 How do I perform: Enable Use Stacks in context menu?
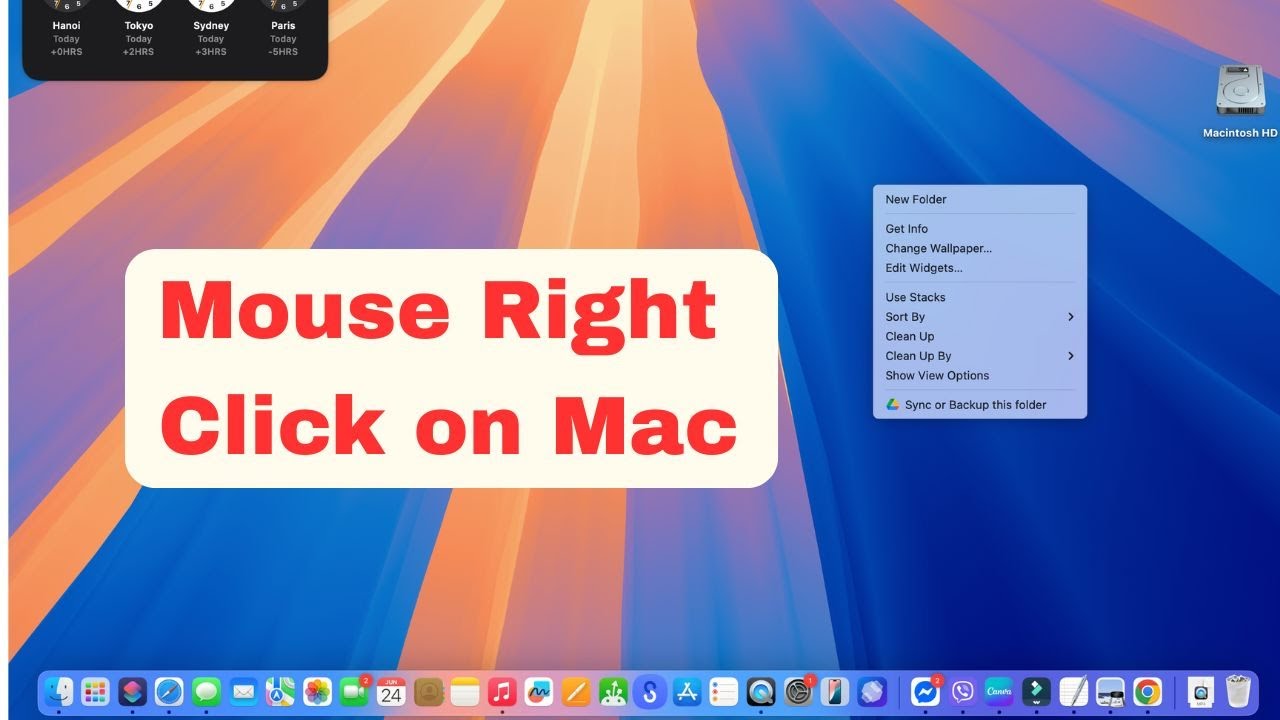pyautogui.click(x=980, y=297)
